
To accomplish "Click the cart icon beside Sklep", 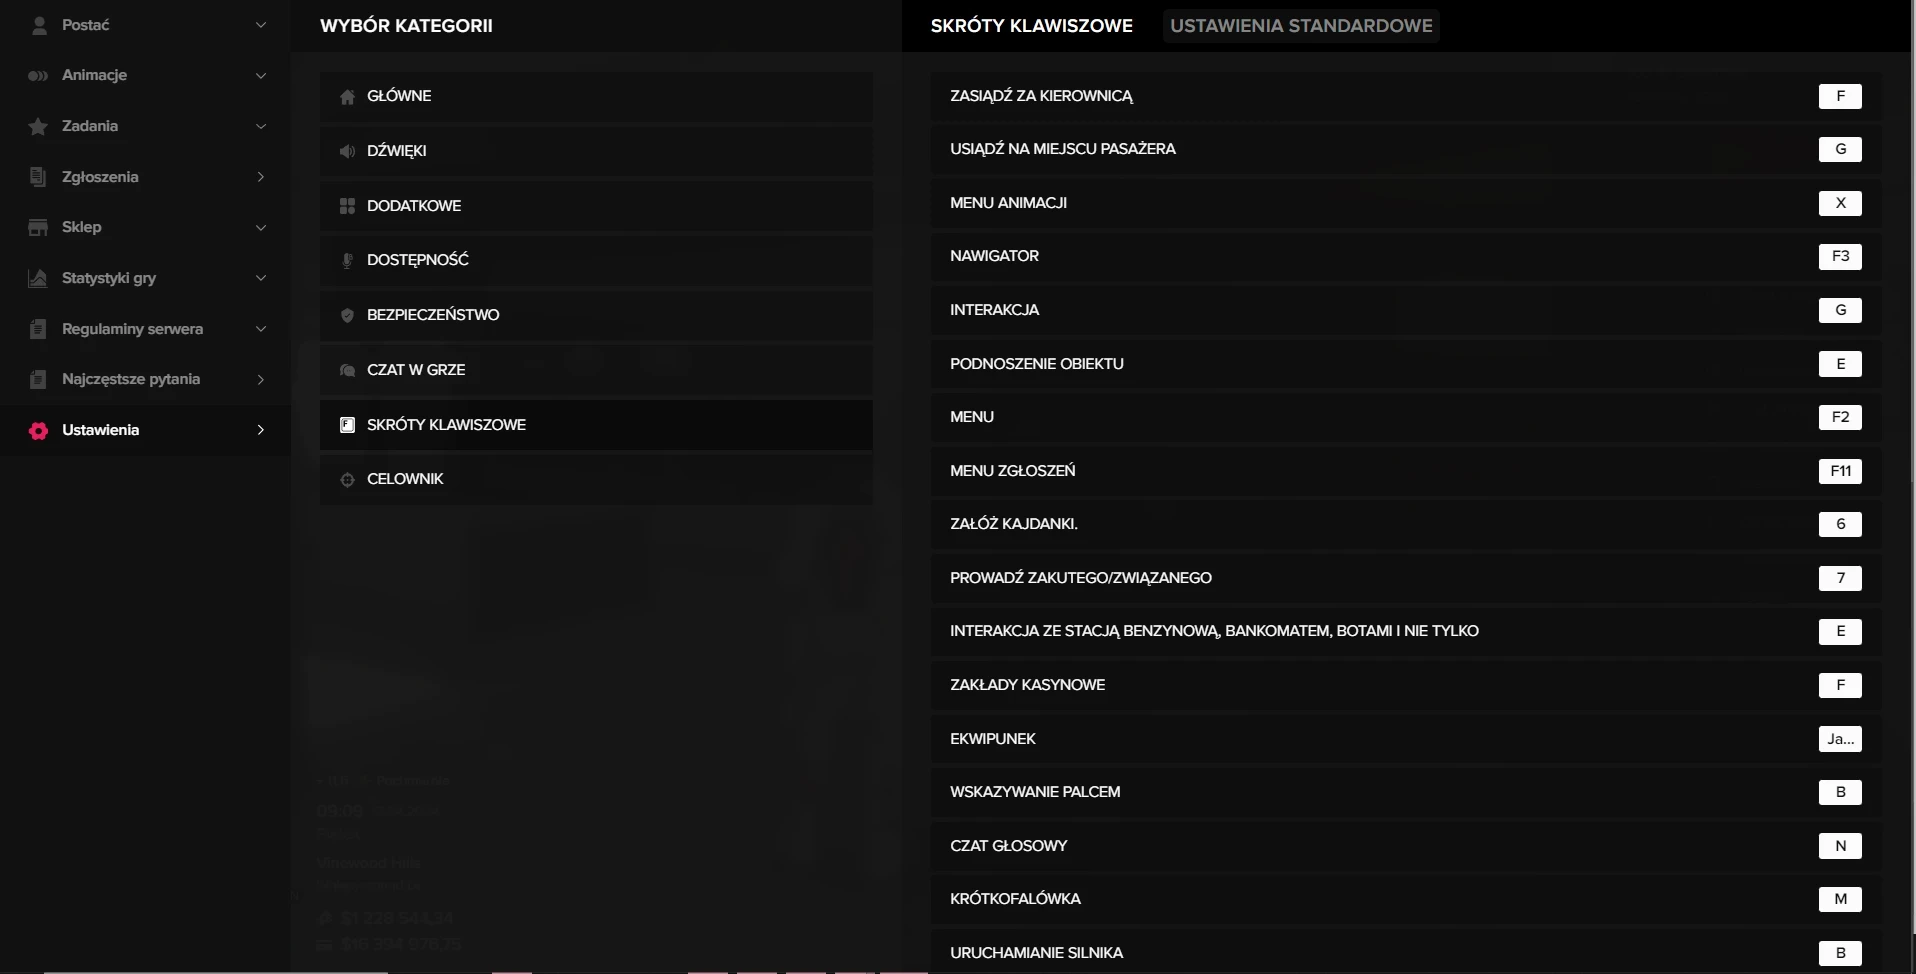I will (38, 227).
